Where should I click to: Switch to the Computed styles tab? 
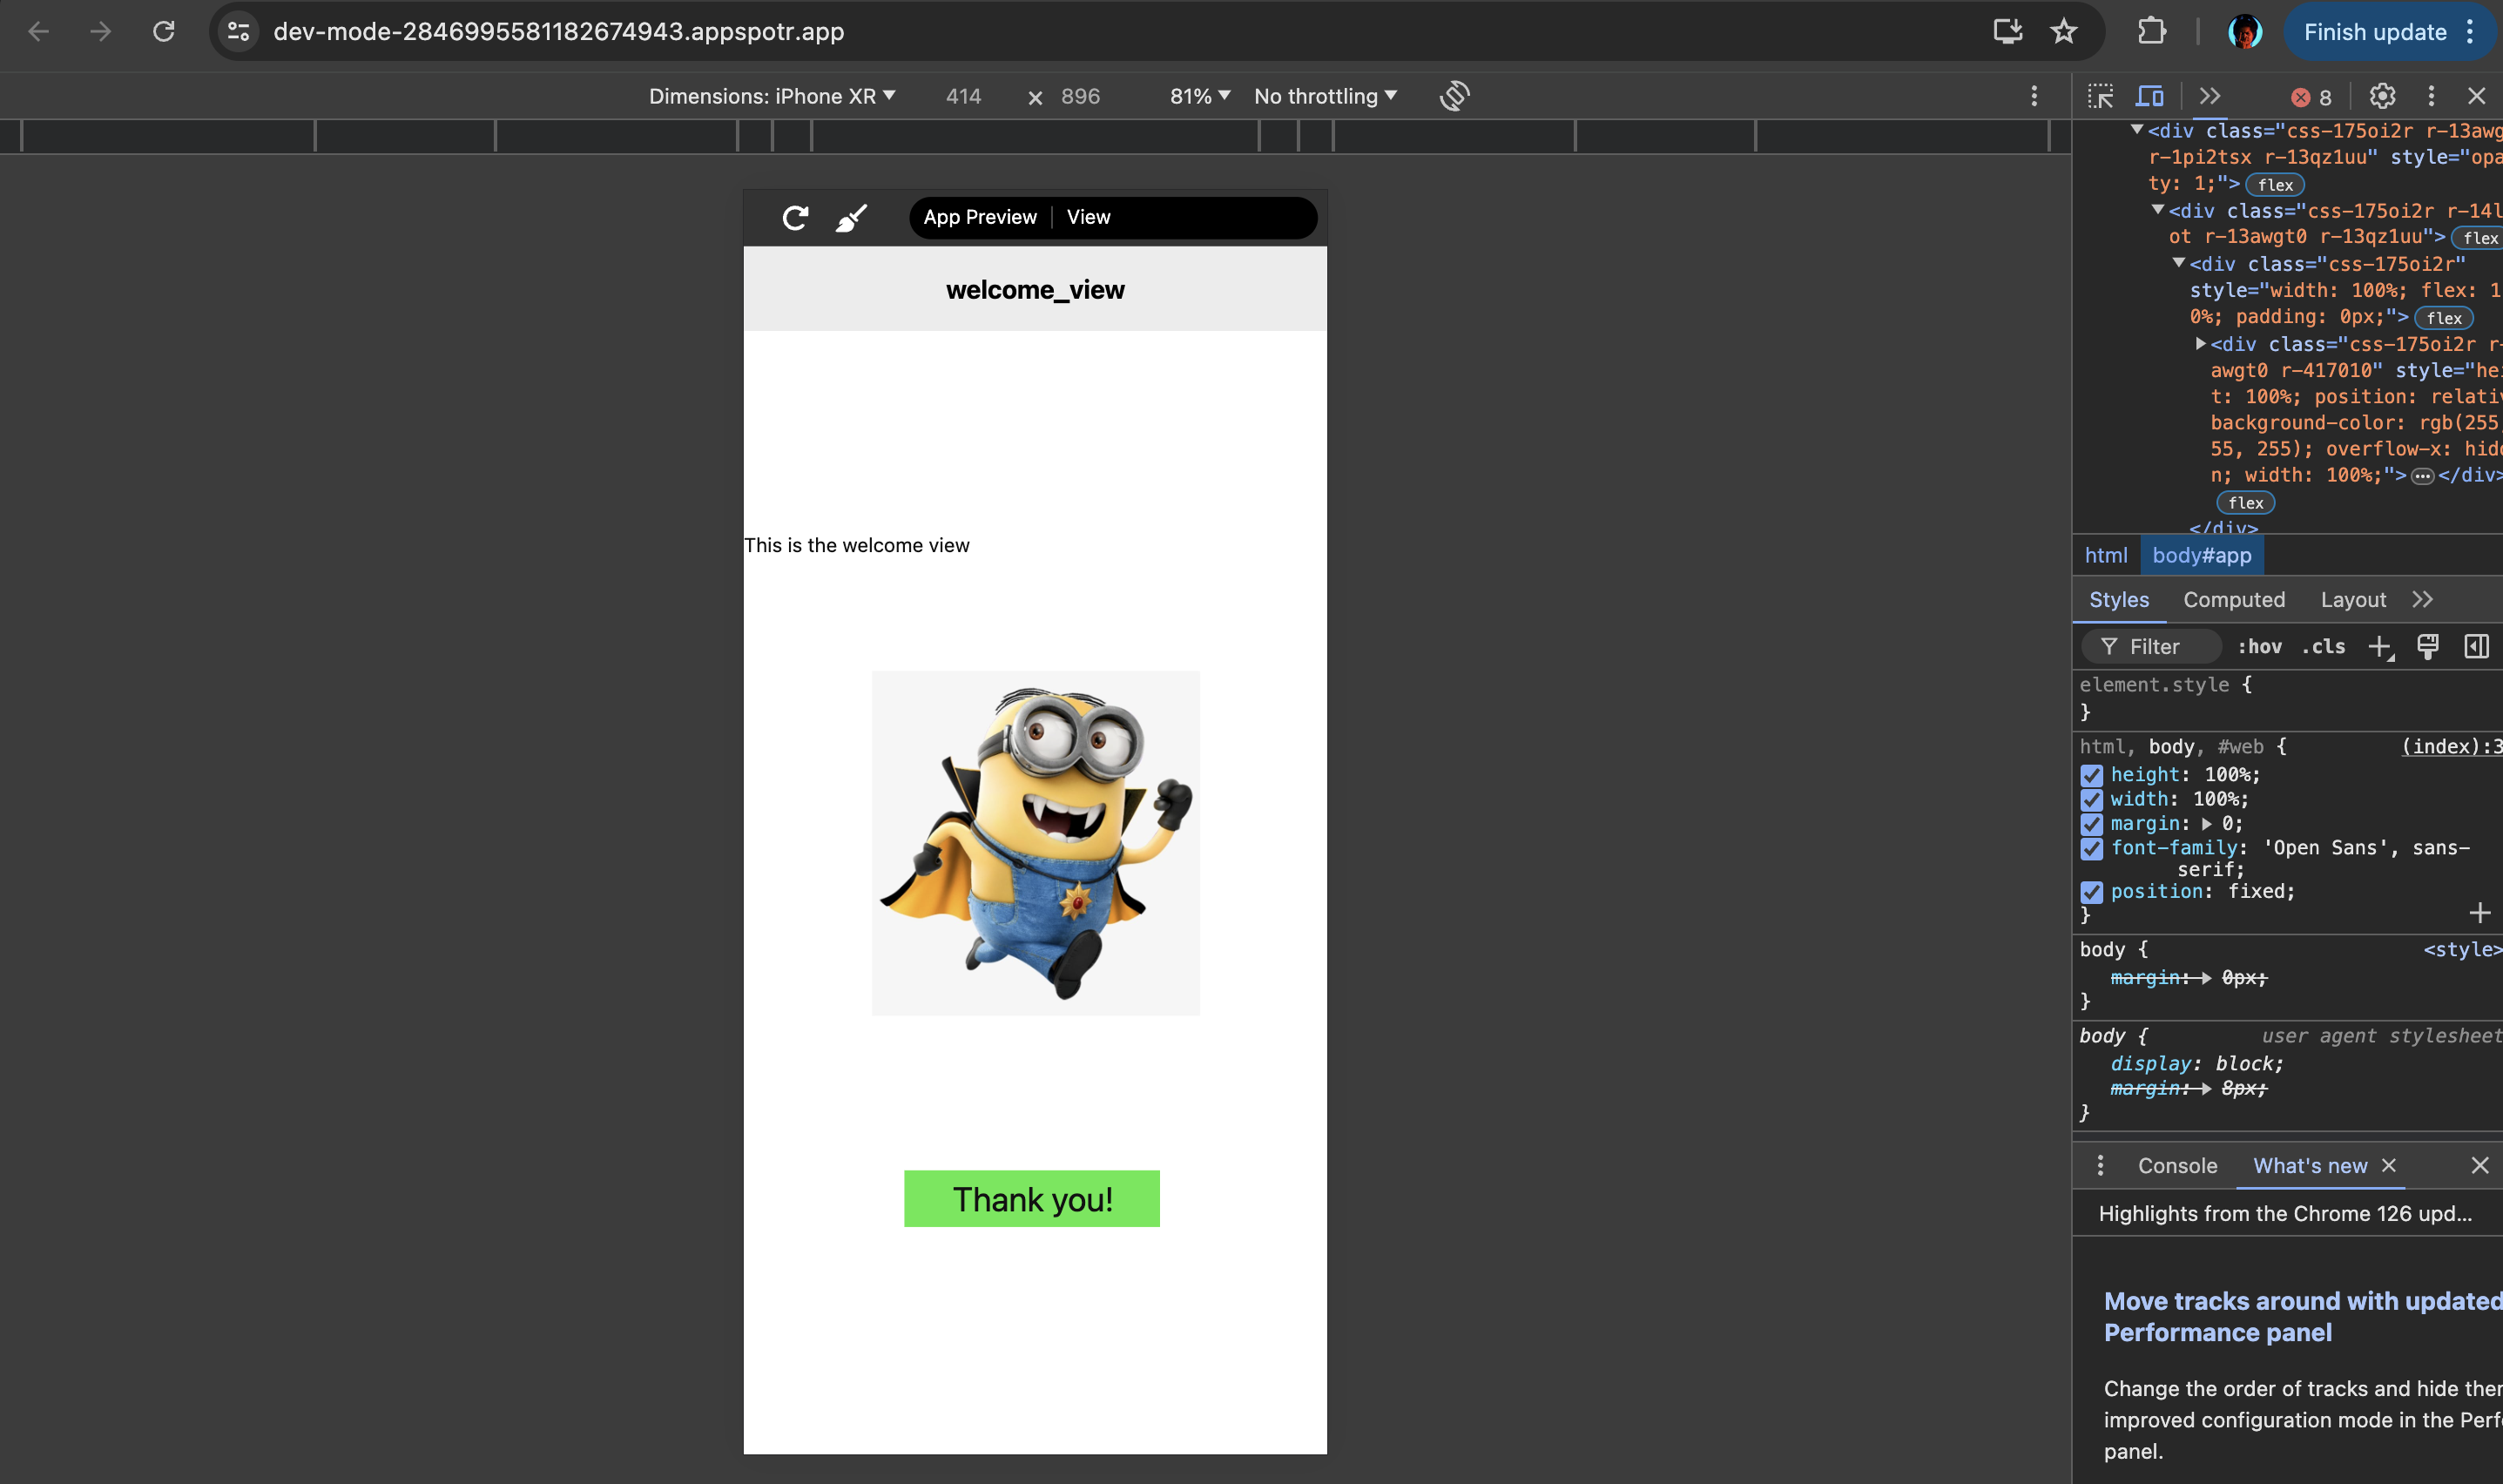pos(2235,599)
